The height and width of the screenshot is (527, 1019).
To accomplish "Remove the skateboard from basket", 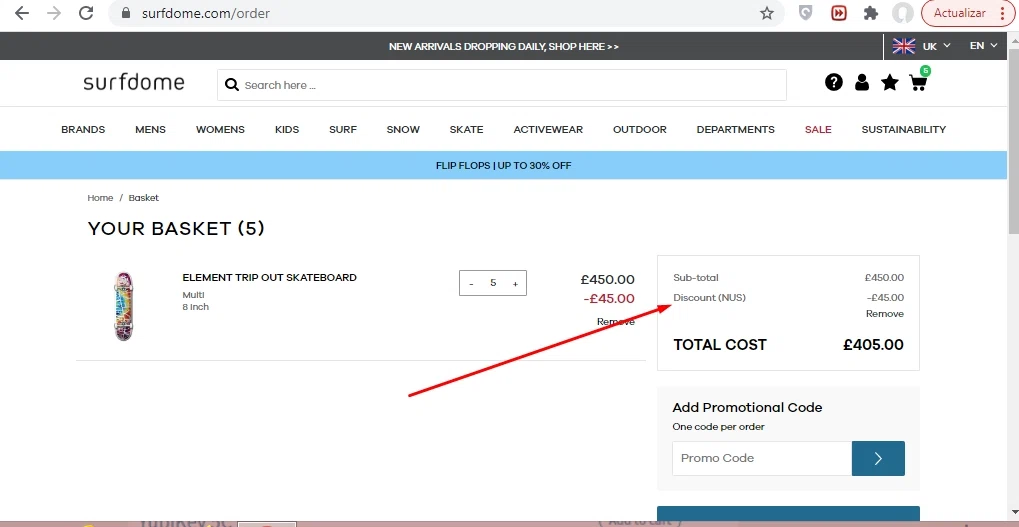I will coord(615,322).
